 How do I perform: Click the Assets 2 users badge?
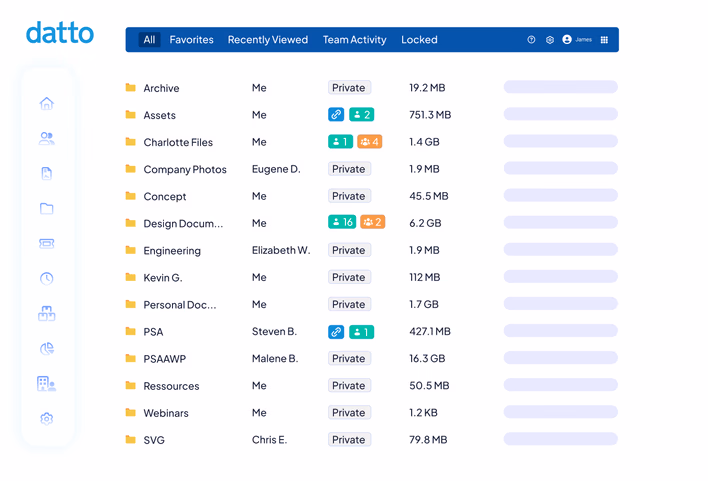(361, 115)
